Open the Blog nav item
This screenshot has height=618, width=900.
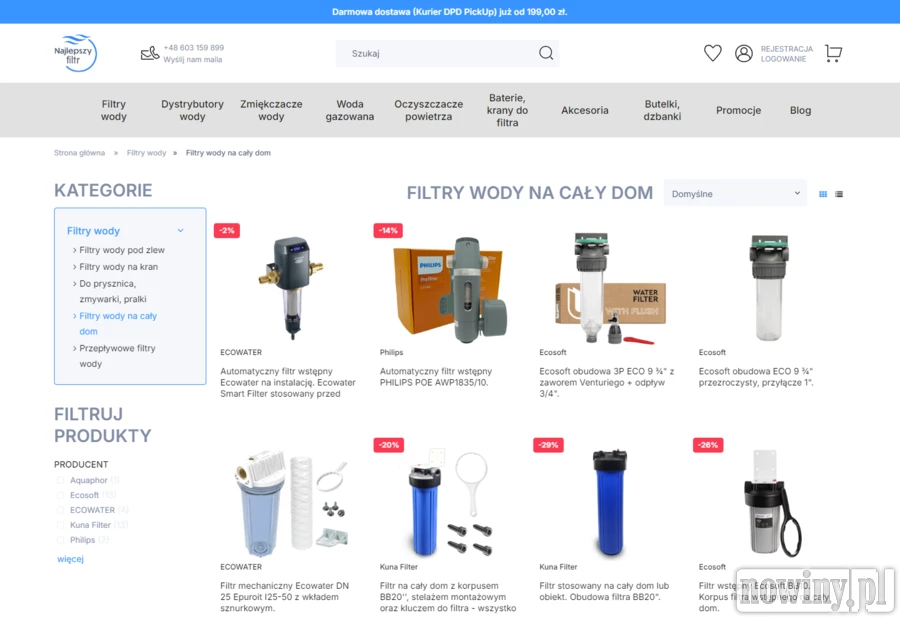click(800, 110)
